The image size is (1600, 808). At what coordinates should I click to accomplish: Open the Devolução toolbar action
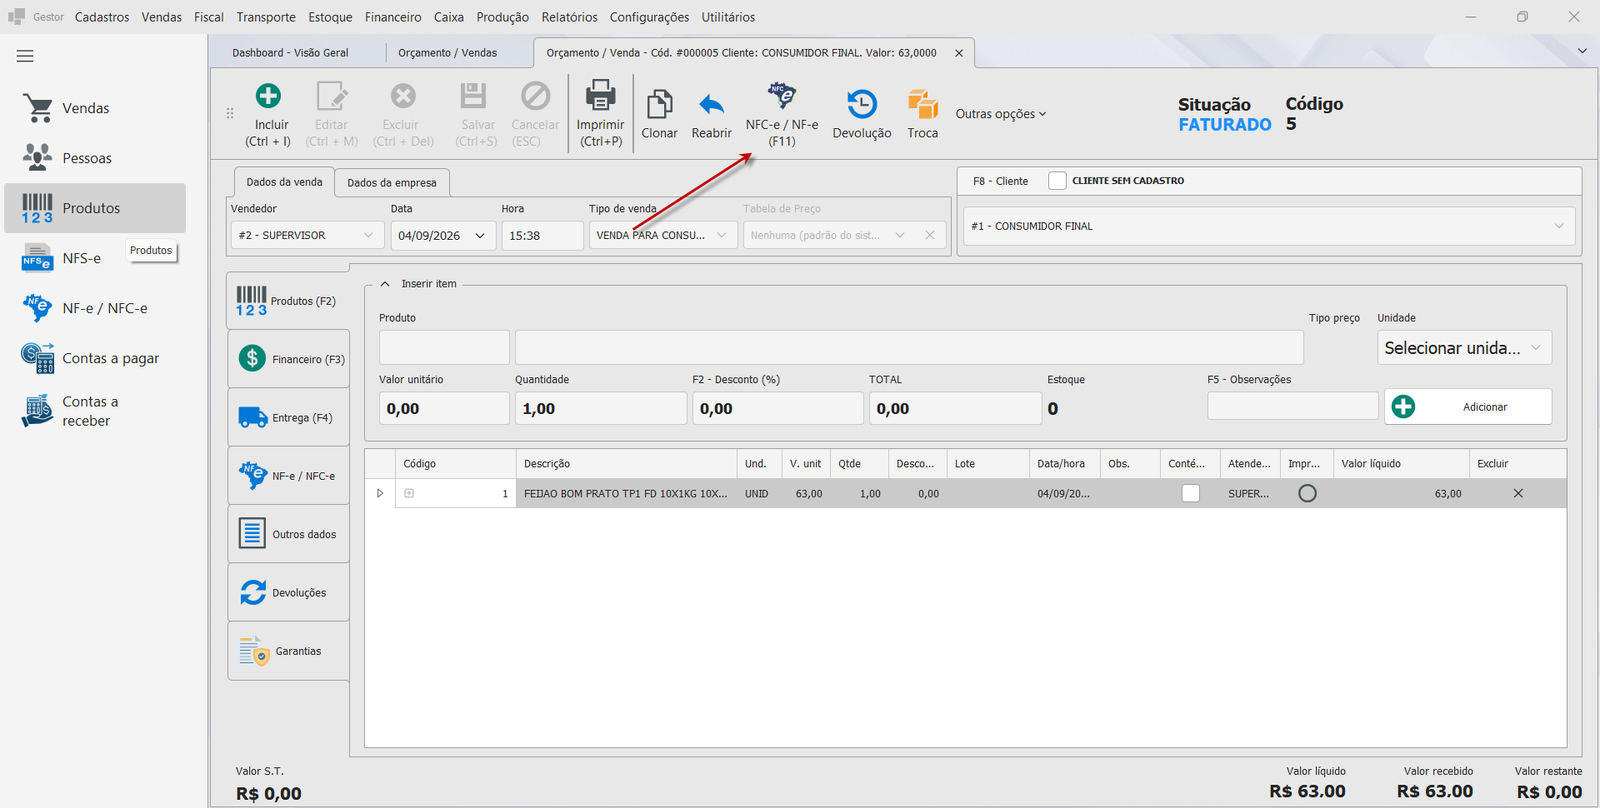tap(862, 113)
